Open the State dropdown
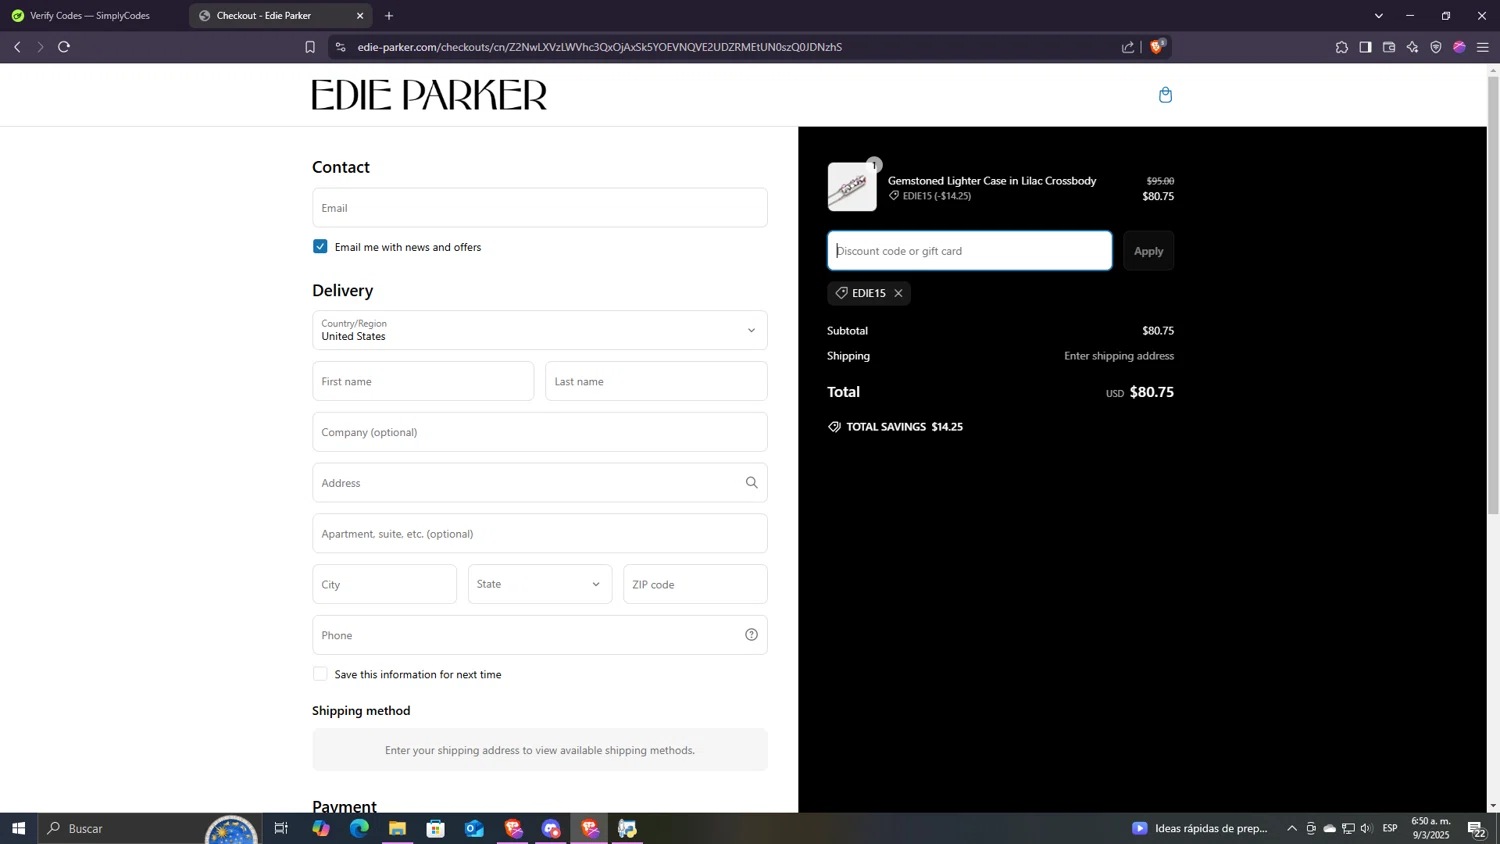Screen dimensions: 1500x844 [x=540, y=584]
